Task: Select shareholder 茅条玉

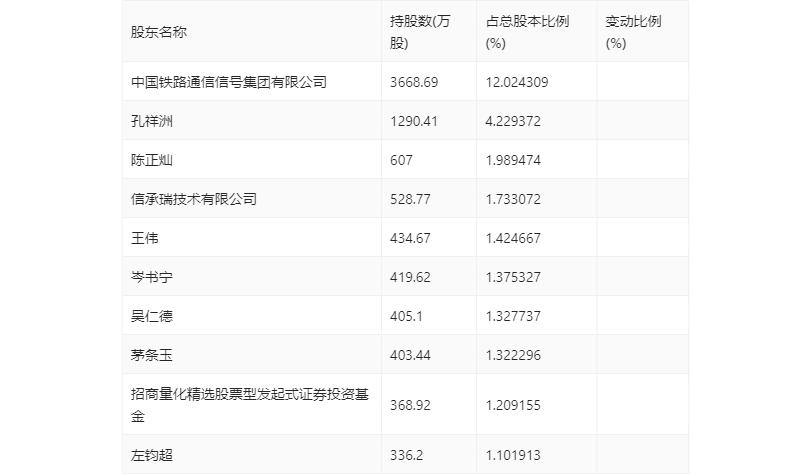Action: [x=152, y=355]
